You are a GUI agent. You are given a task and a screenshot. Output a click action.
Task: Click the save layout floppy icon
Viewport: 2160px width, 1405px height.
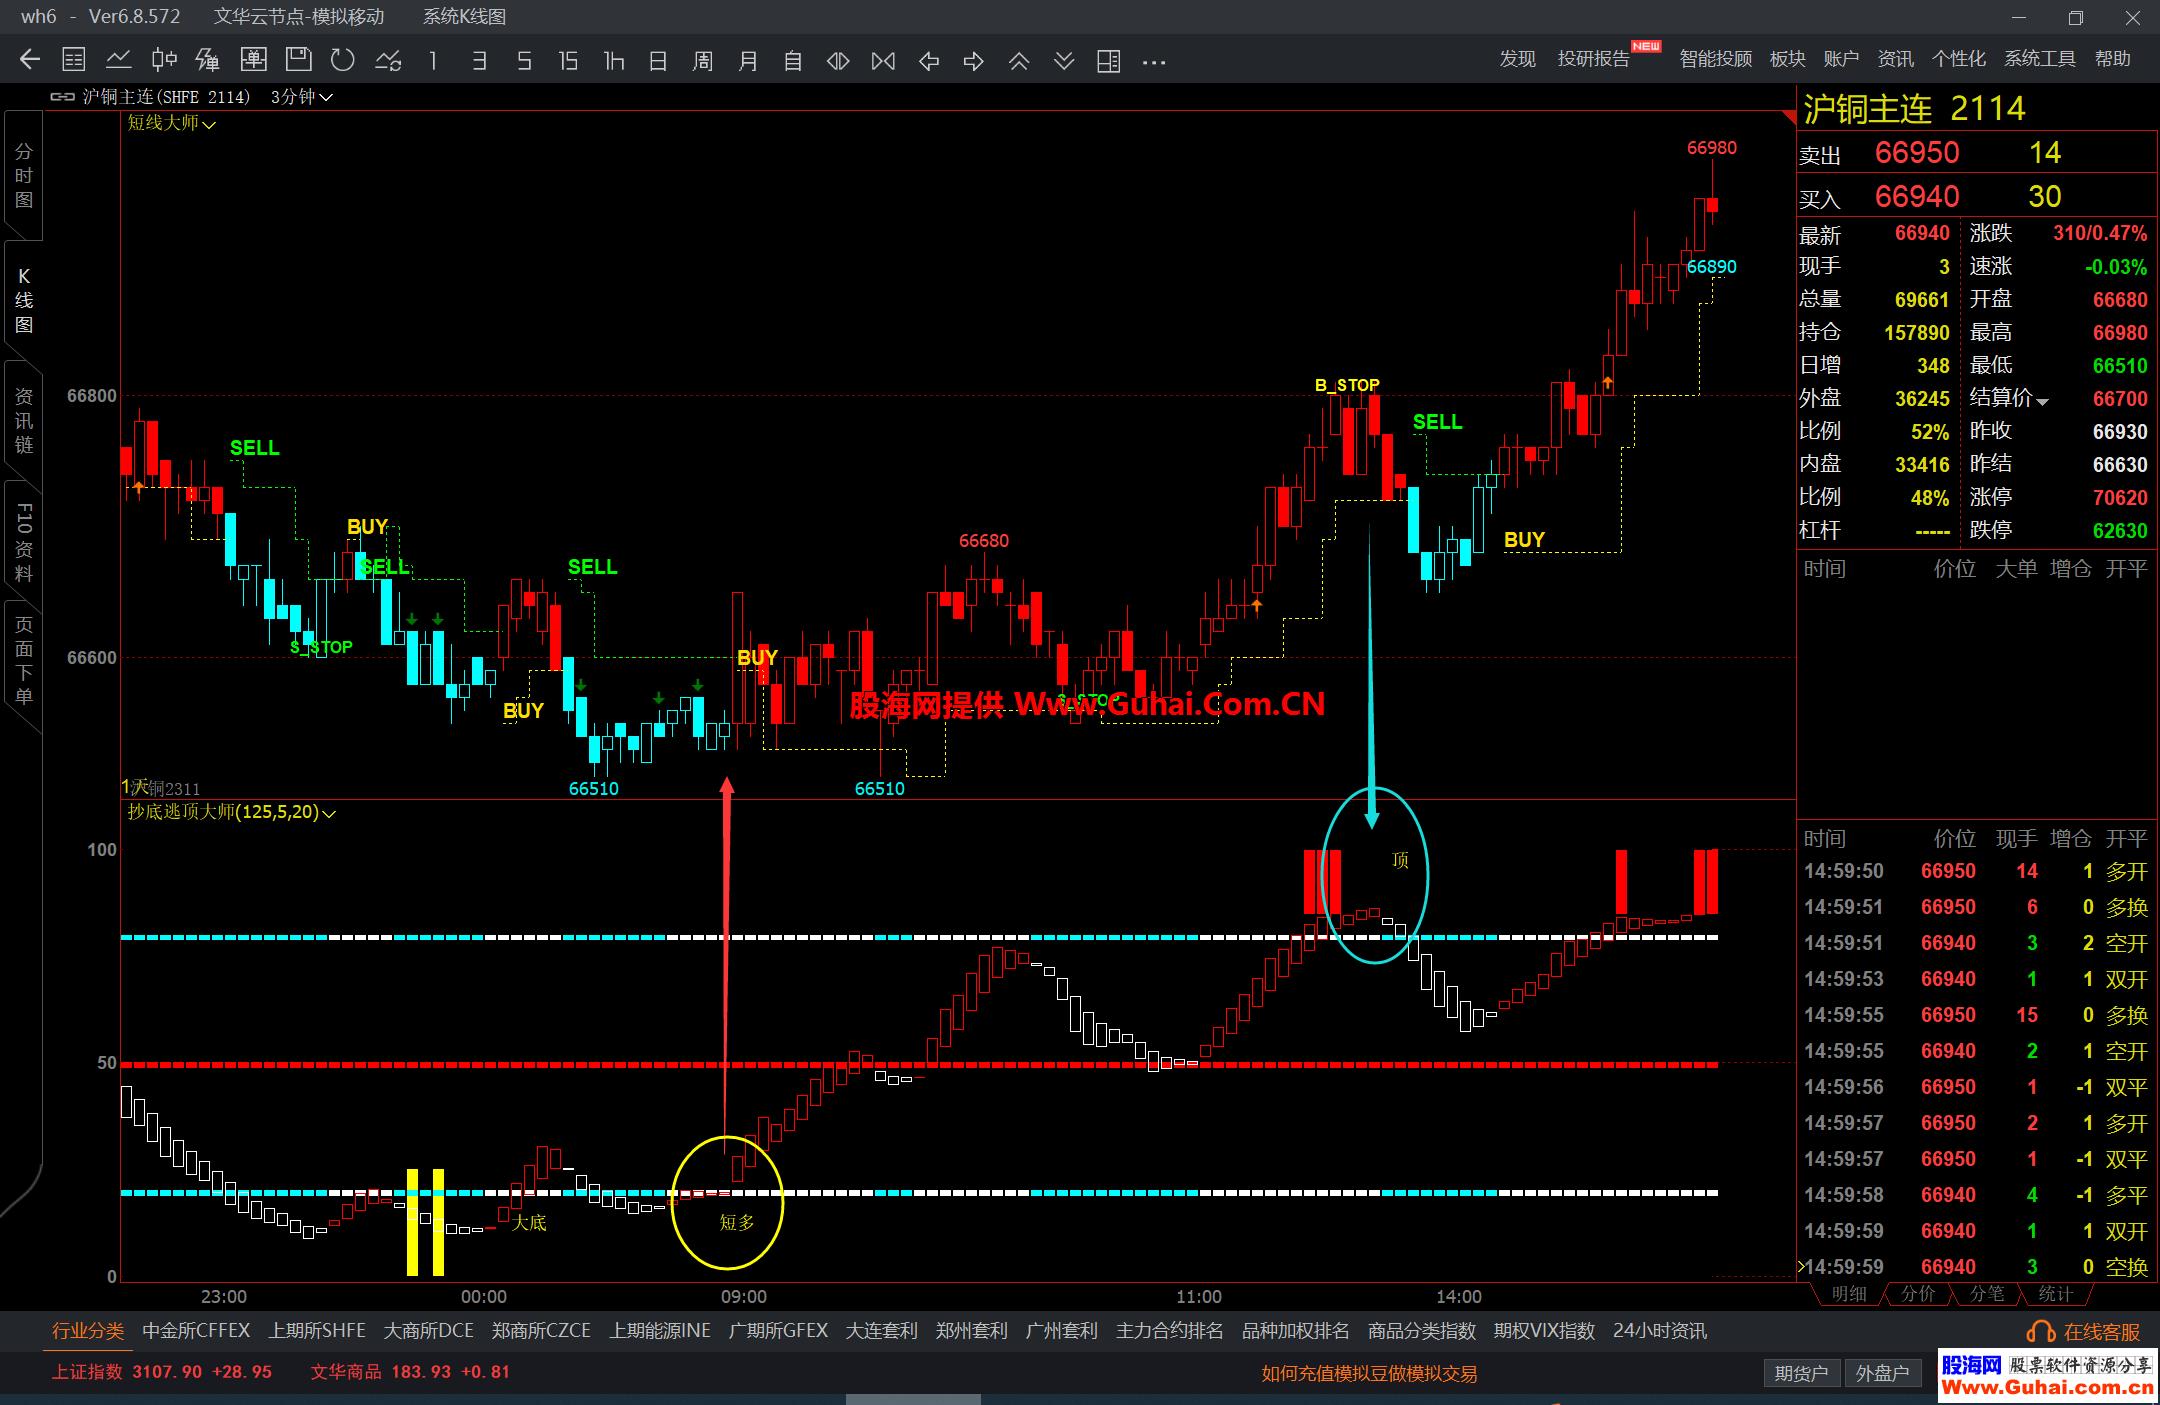(x=298, y=61)
